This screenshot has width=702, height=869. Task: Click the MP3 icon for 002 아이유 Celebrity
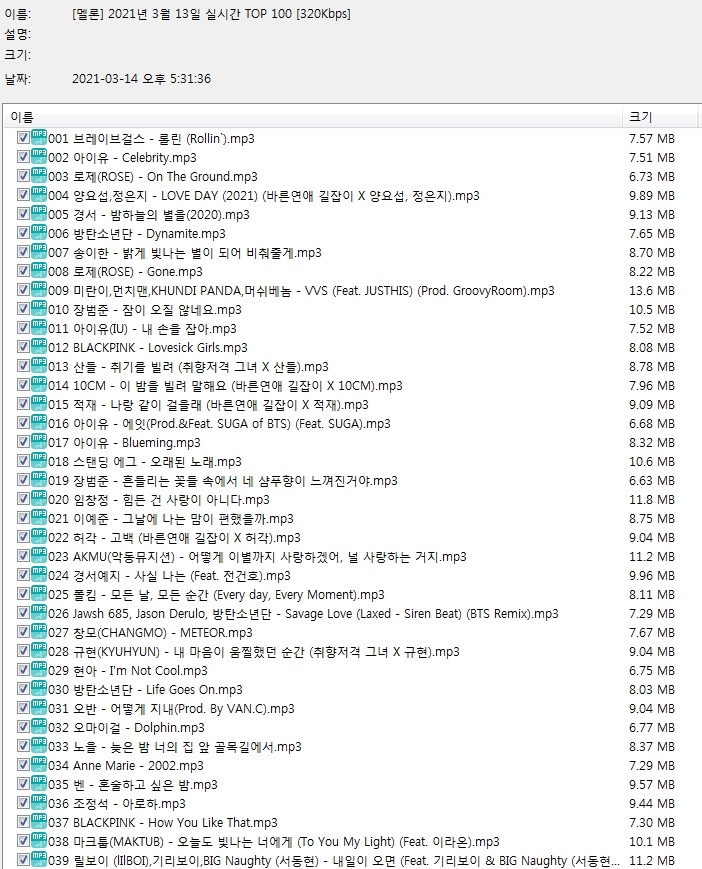click(39, 156)
